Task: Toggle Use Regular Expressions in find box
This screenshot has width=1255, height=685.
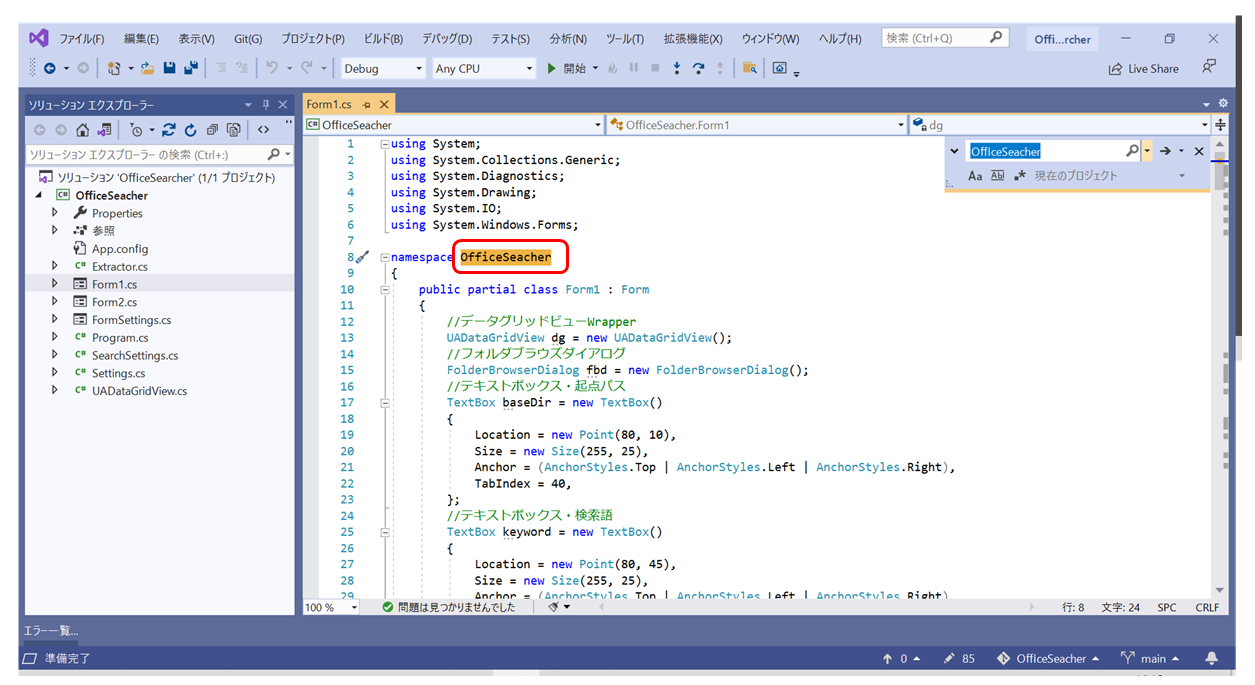Action: (x=1020, y=176)
